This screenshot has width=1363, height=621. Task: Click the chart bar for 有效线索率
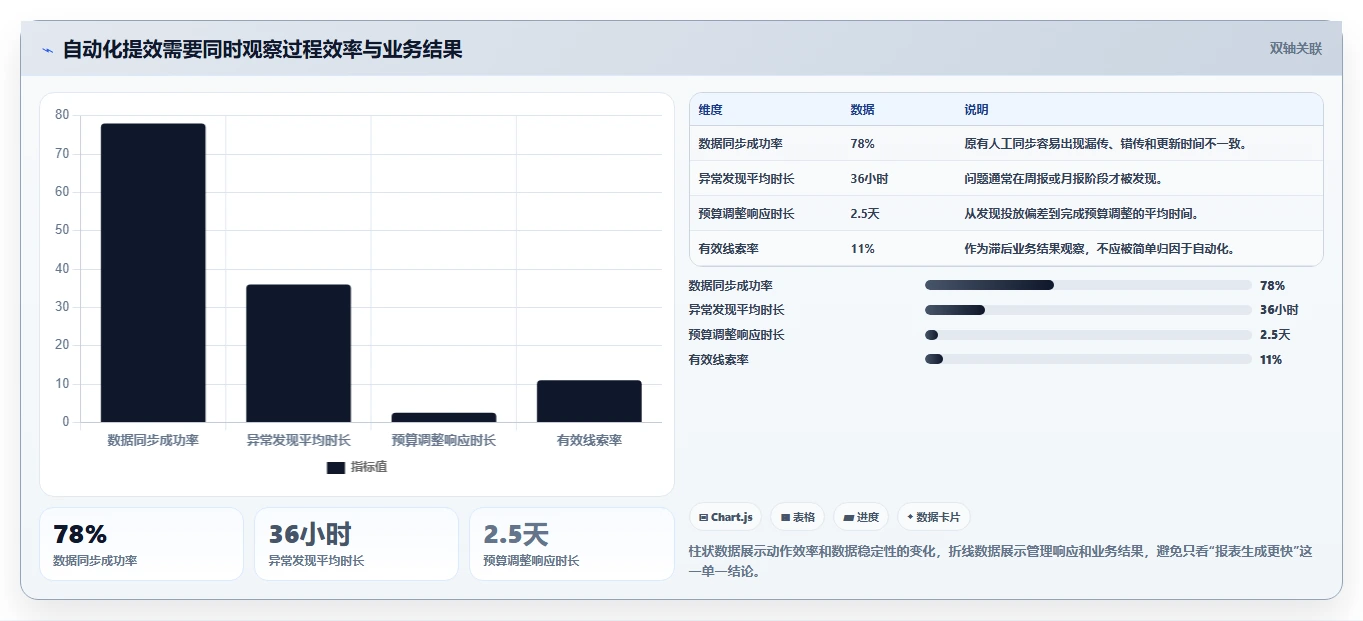coord(589,401)
